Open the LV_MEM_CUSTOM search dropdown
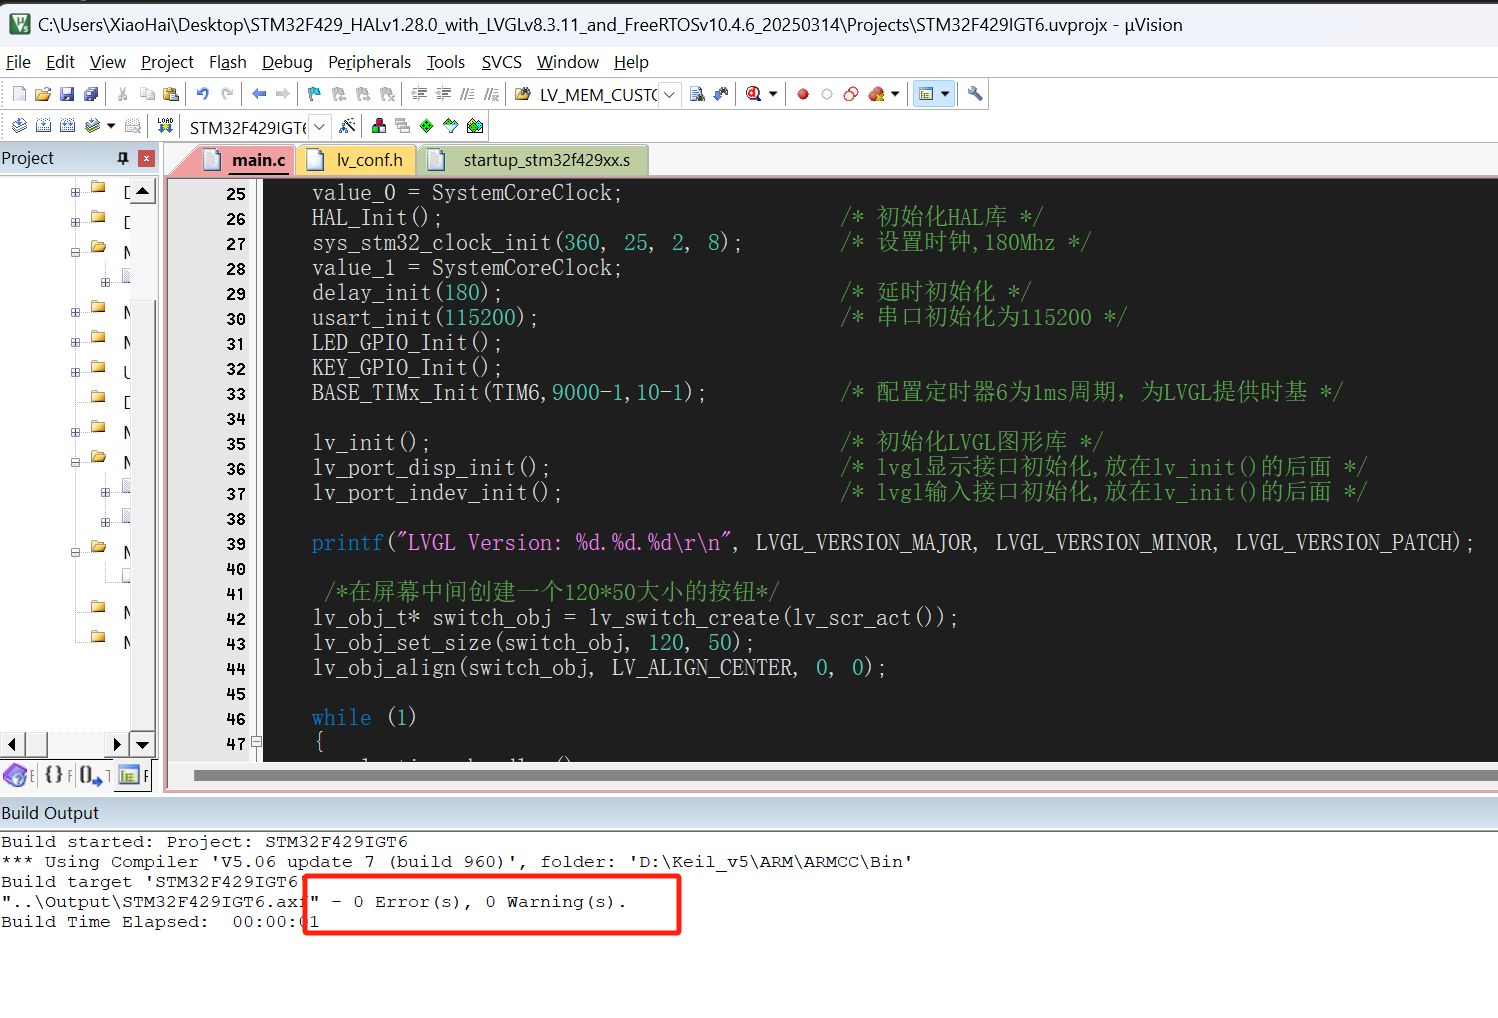 tap(669, 95)
